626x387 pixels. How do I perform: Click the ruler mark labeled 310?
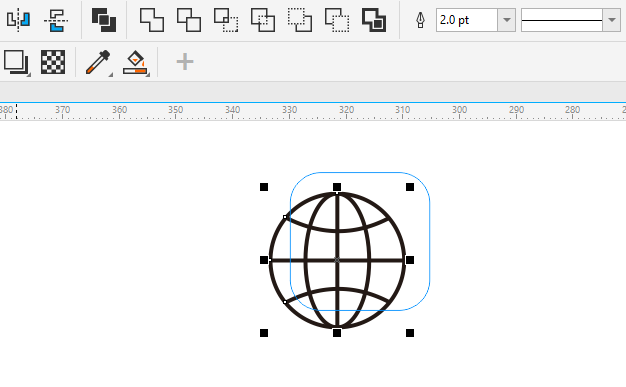click(402, 110)
